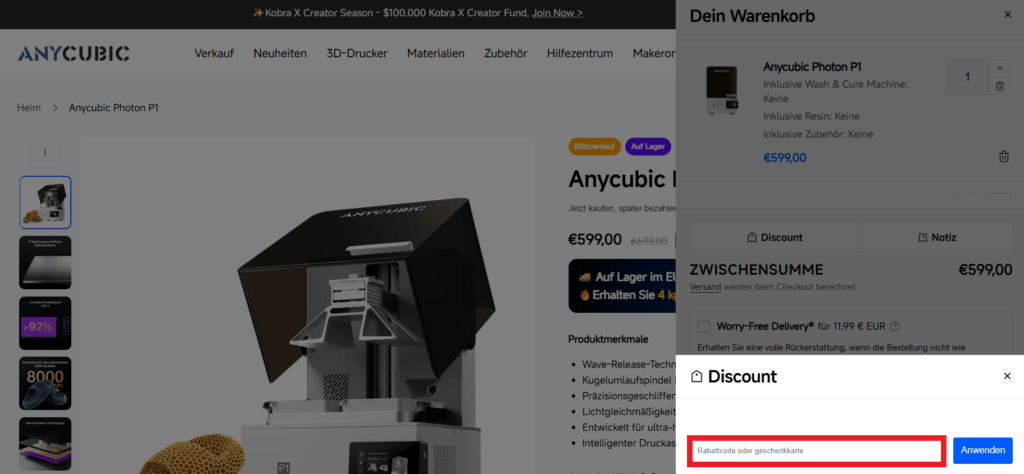This screenshot has height=474, width=1024.
Task: Click the blue €599,00 cart item price
Action: click(x=785, y=157)
